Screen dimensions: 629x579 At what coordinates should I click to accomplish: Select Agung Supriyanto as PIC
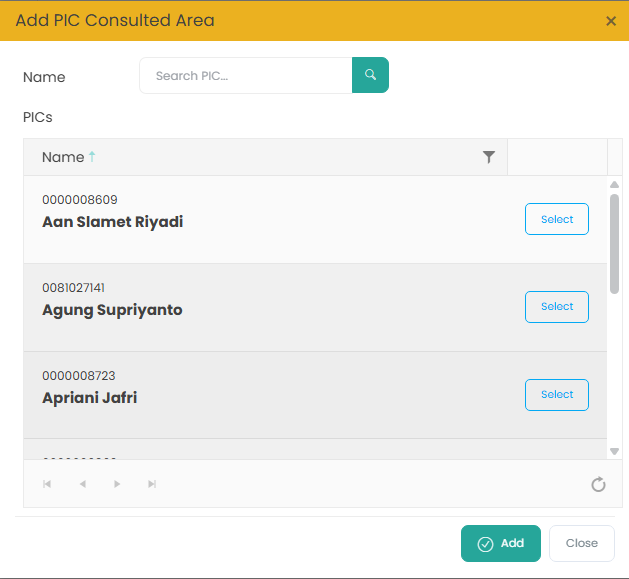point(557,307)
